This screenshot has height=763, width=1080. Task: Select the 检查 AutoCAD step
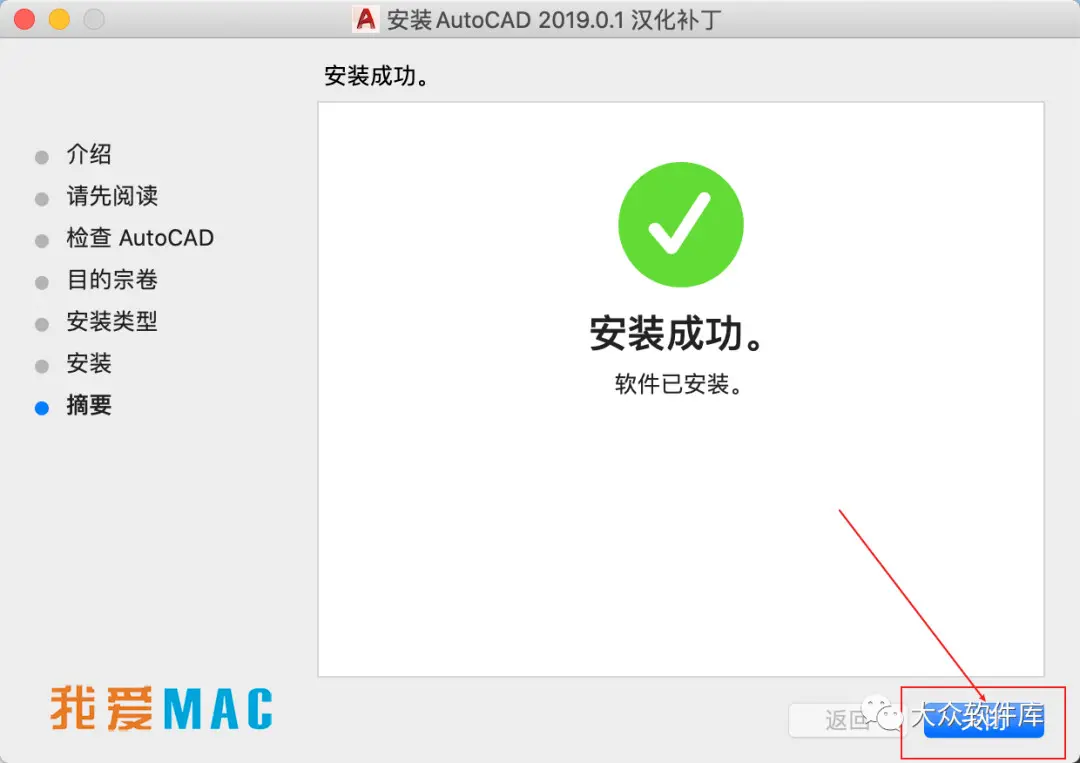click(x=140, y=238)
